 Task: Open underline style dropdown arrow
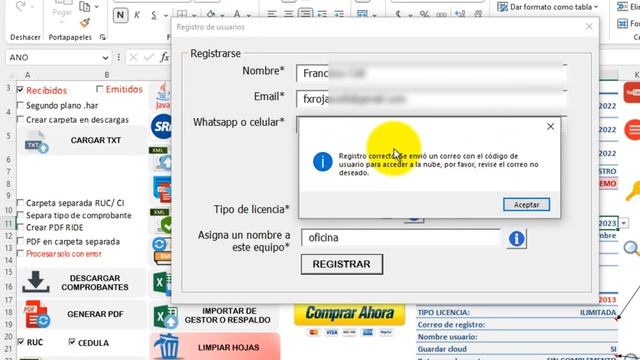pyautogui.click(x=166, y=16)
